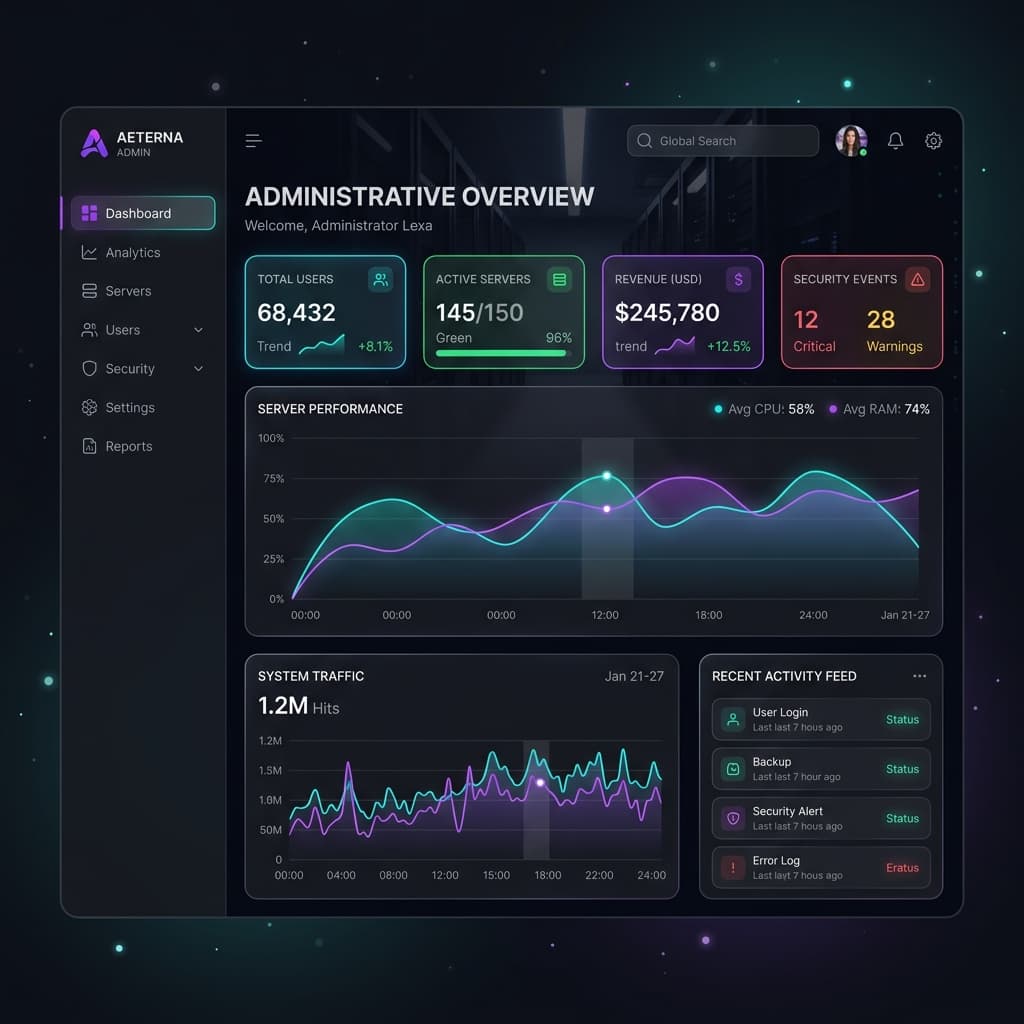The height and width of the screenshot is (1024, 1024).
Task: Open the Jan 21-27 range in System Traffic
Action: point(633,676)
